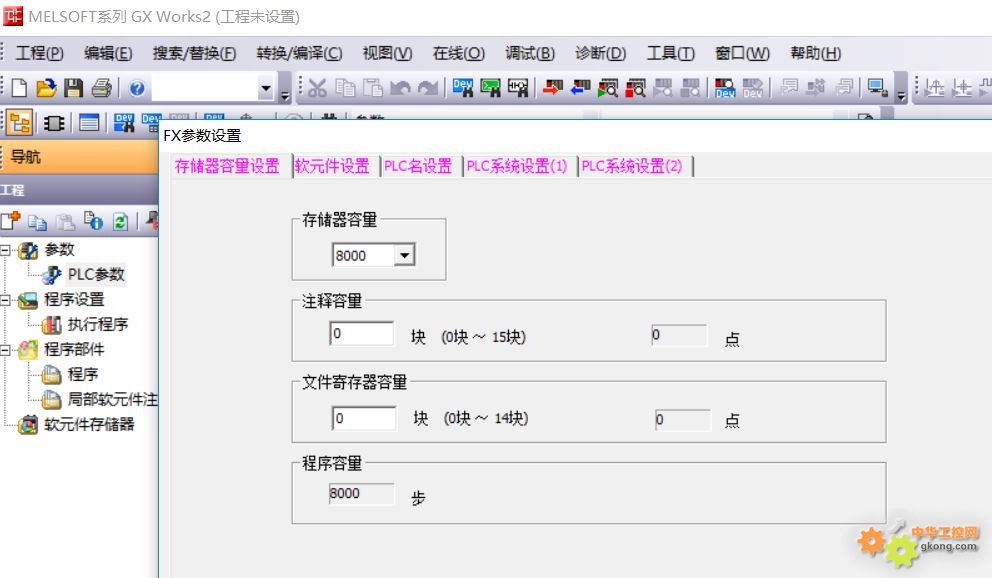Click the 导航 panel header
Screen dimensions: 992x578
click(79, 156)
